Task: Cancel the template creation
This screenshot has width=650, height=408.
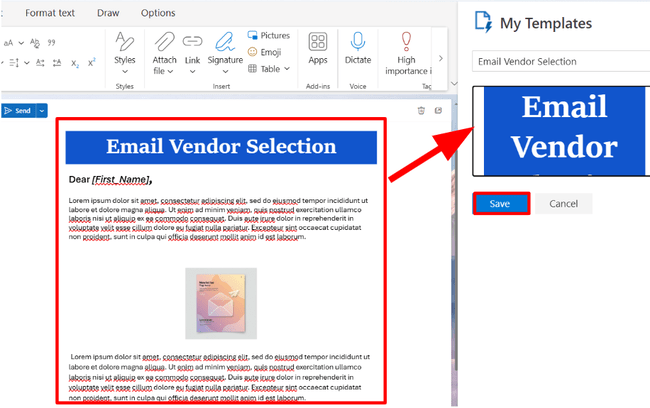Action: (563, 203)
